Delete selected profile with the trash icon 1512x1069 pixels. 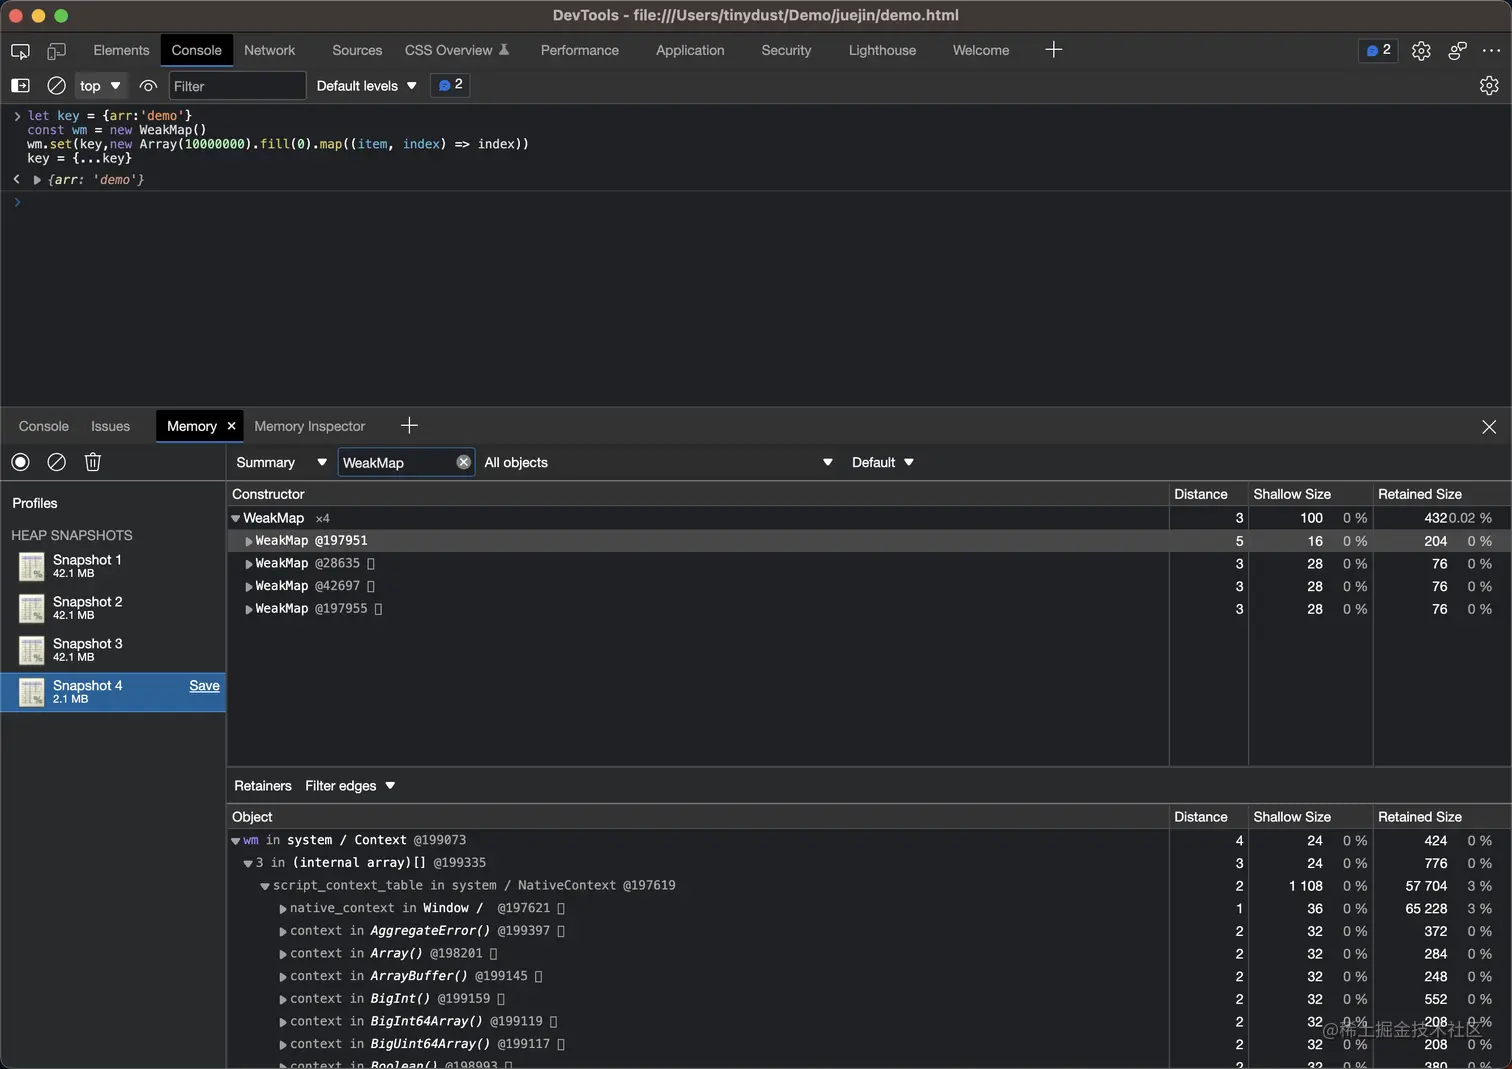(93, 462)
